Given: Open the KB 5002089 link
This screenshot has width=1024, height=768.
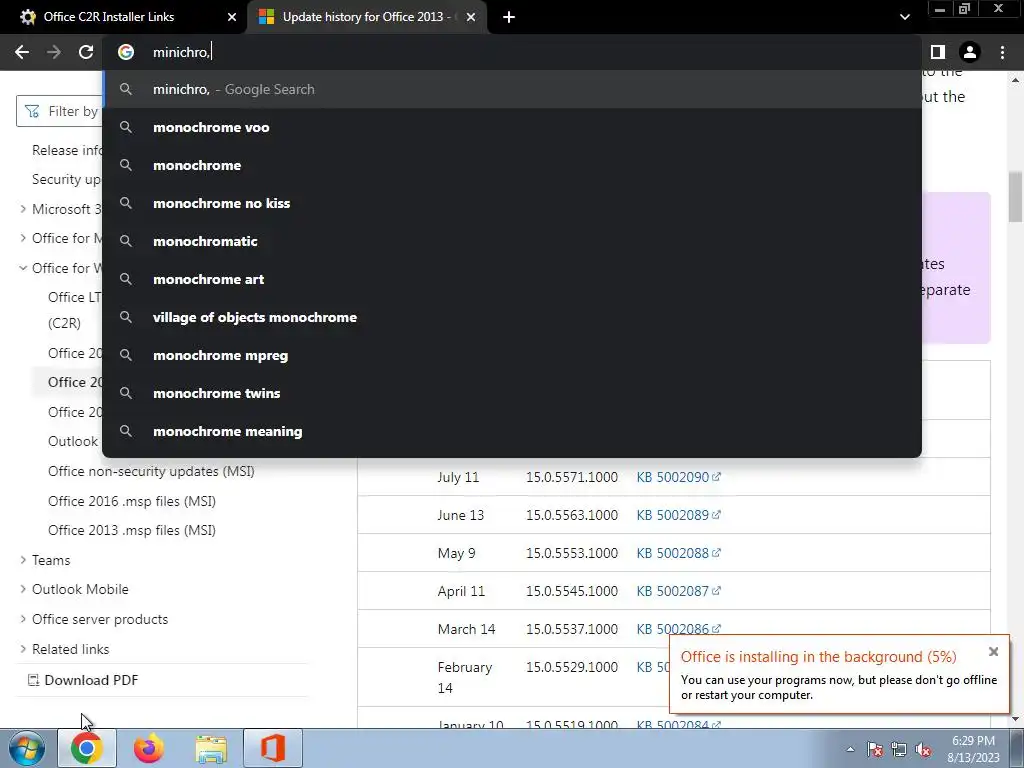Looking at the screenshot, I should (678, 515).
